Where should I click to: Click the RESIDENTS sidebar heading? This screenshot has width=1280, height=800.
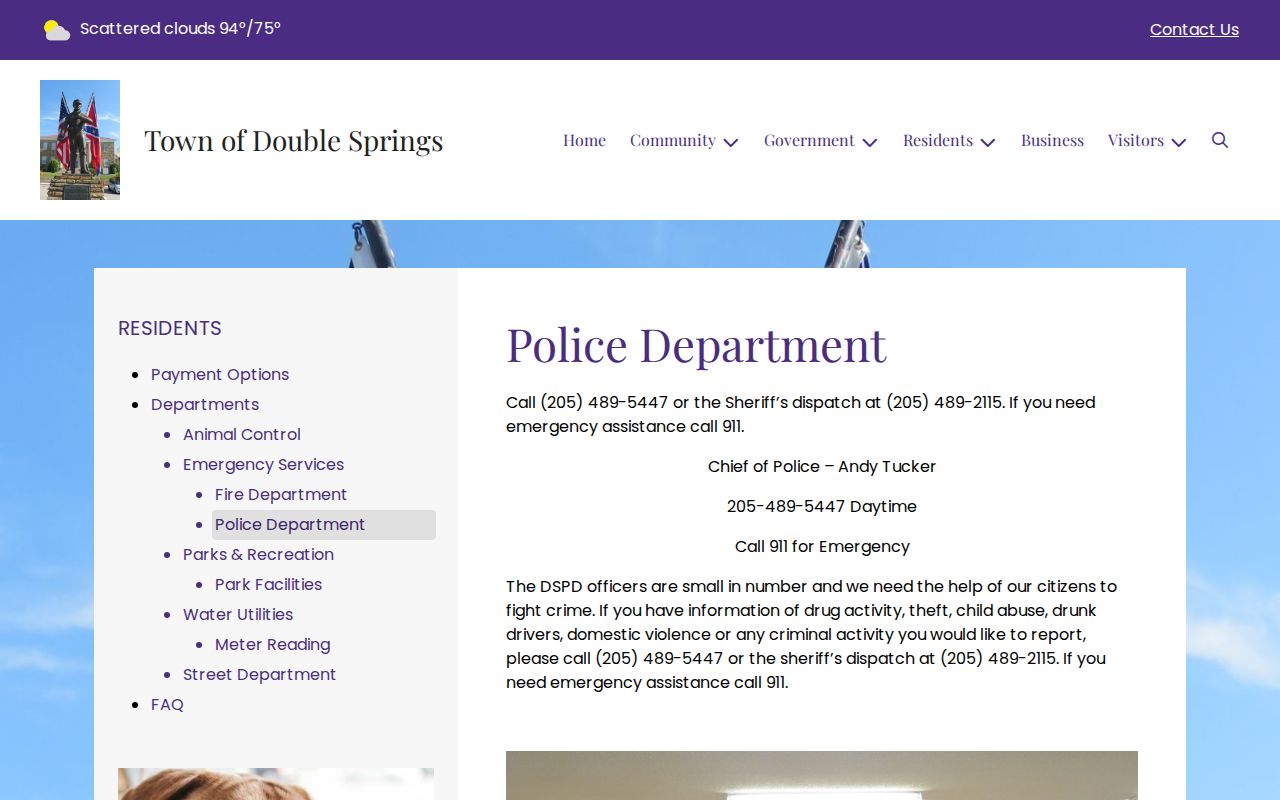[x=170, y=328]
